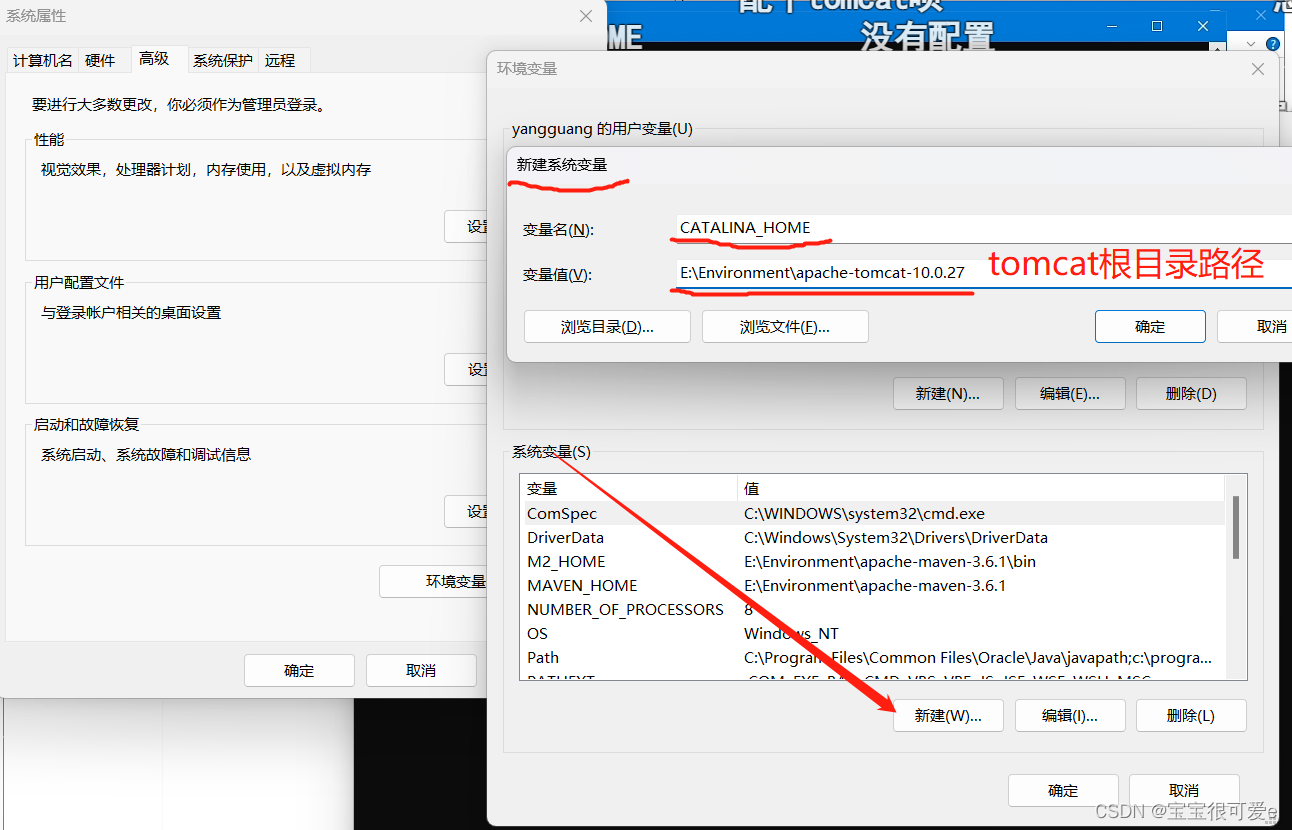1292x830 pixels.
Task: Click the 浏览文件(F)... button
Action: [785, 327]
